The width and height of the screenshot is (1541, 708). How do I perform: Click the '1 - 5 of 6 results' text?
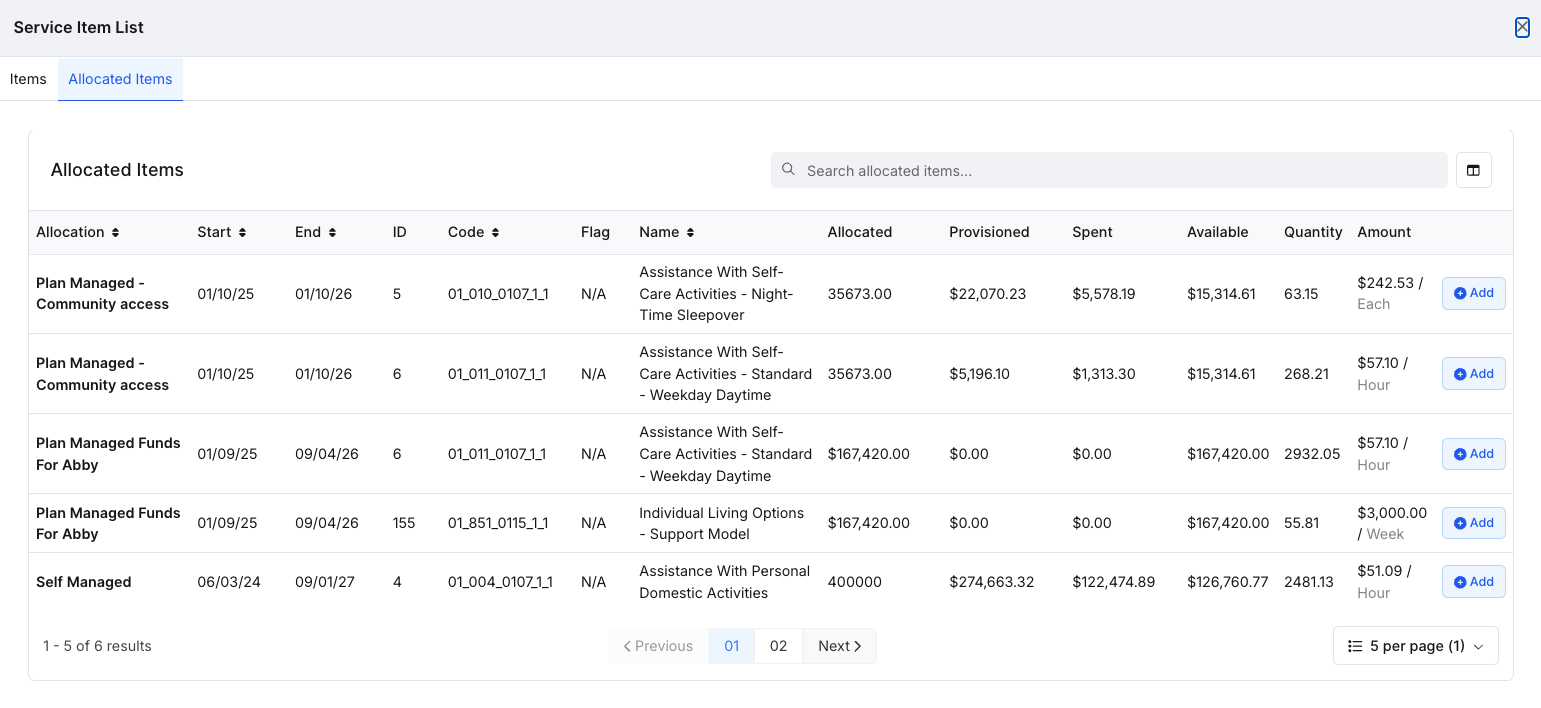[x=97, y=646]
